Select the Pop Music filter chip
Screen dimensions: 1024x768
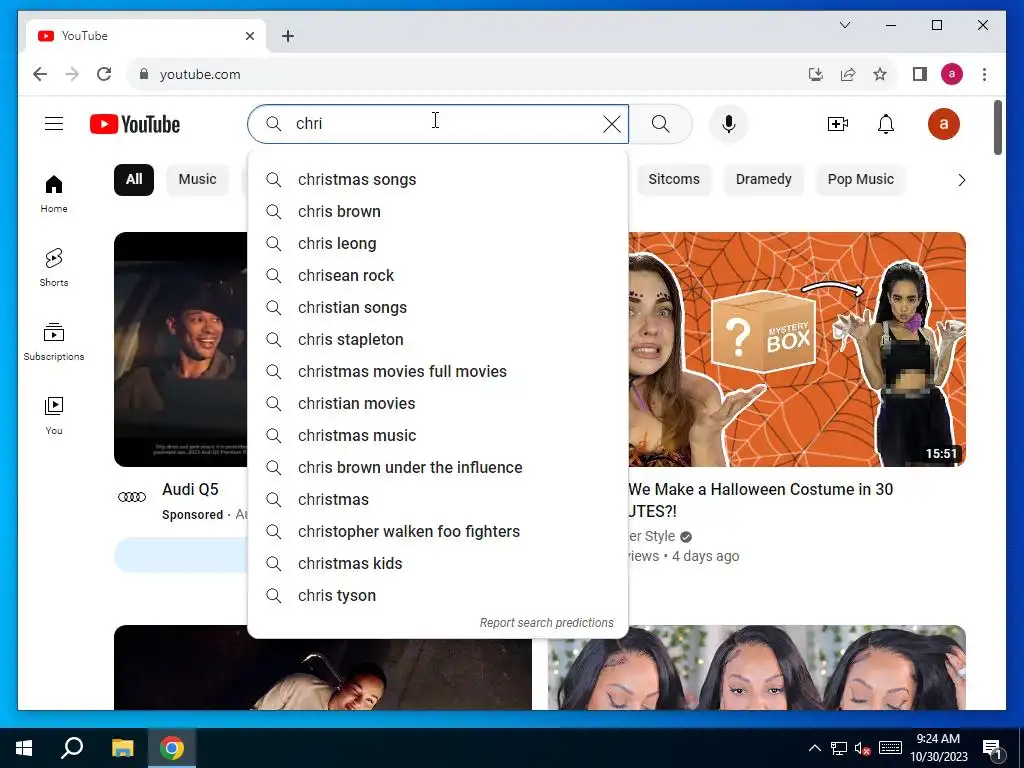click(x=860, y=180)
